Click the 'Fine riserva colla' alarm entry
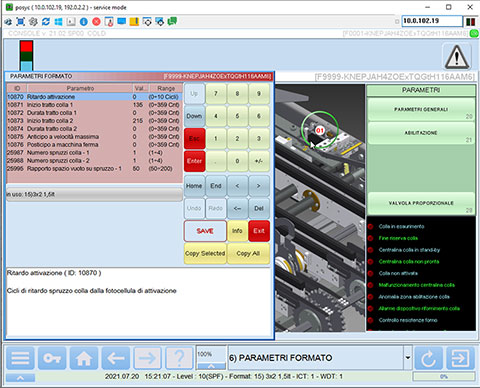This screenshot has width=480, height=388. [x=398, y=238]
